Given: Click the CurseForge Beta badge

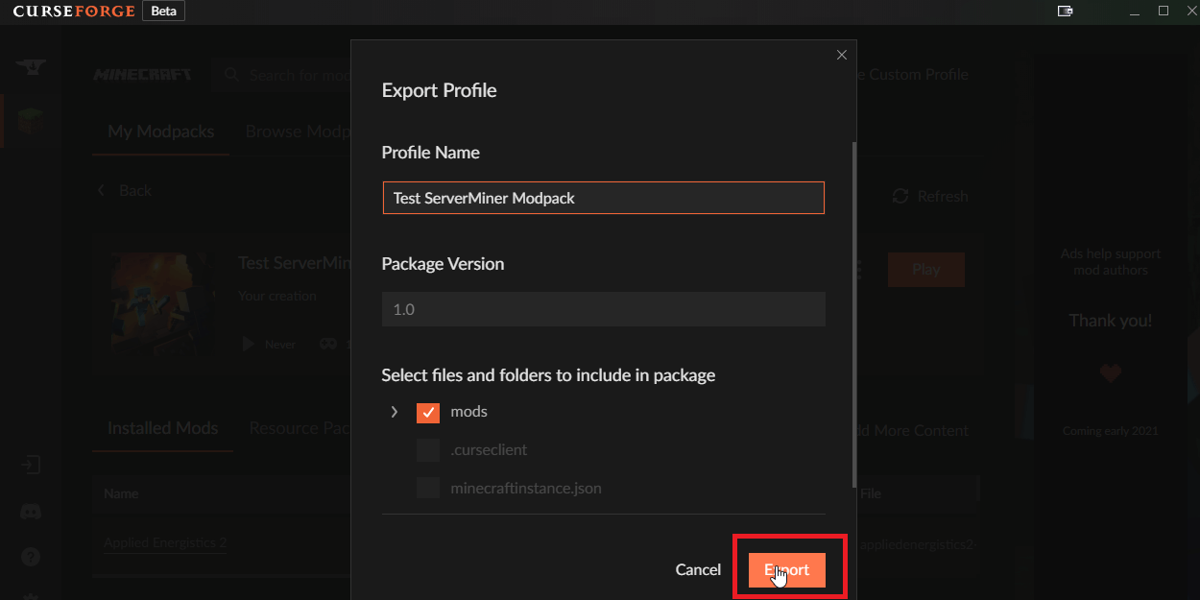Looking at the screenshot, I should 162,11.
